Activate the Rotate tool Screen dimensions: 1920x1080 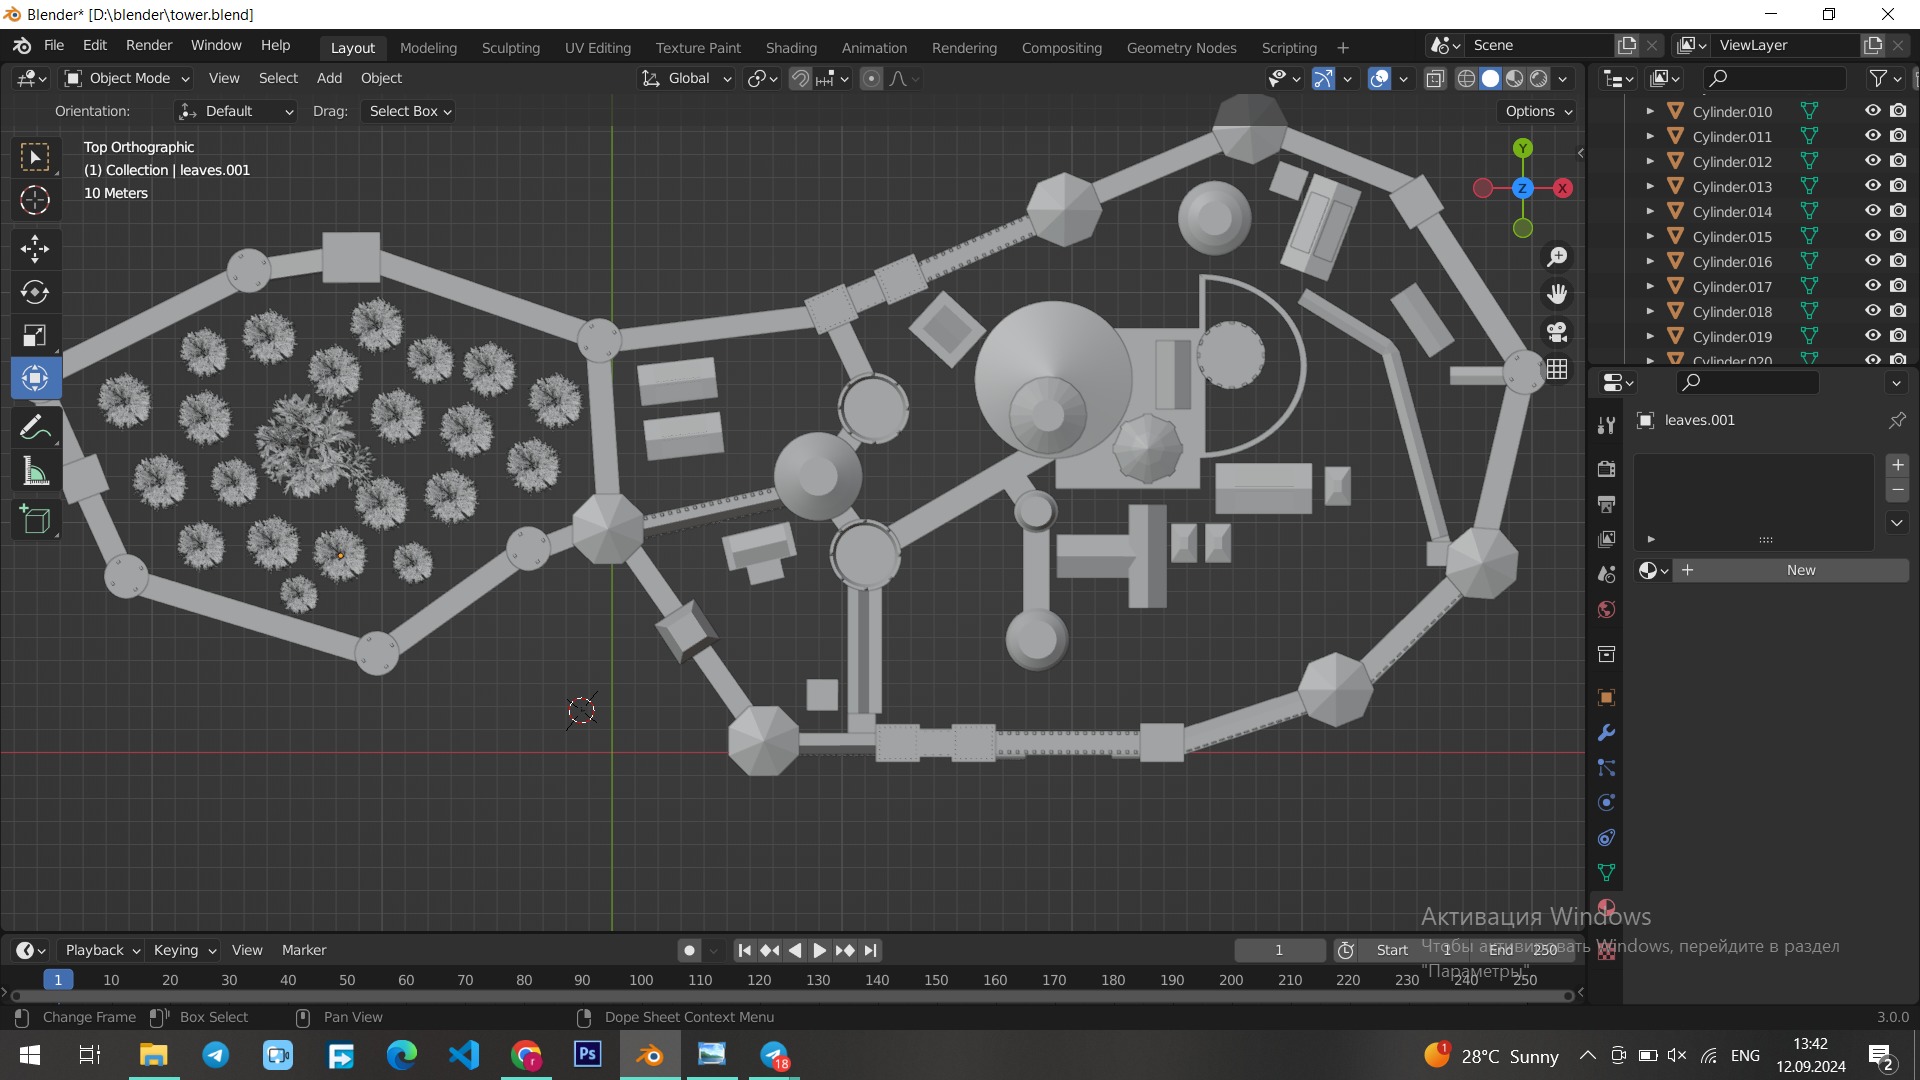pyautogui.click(x=35, y=292)
